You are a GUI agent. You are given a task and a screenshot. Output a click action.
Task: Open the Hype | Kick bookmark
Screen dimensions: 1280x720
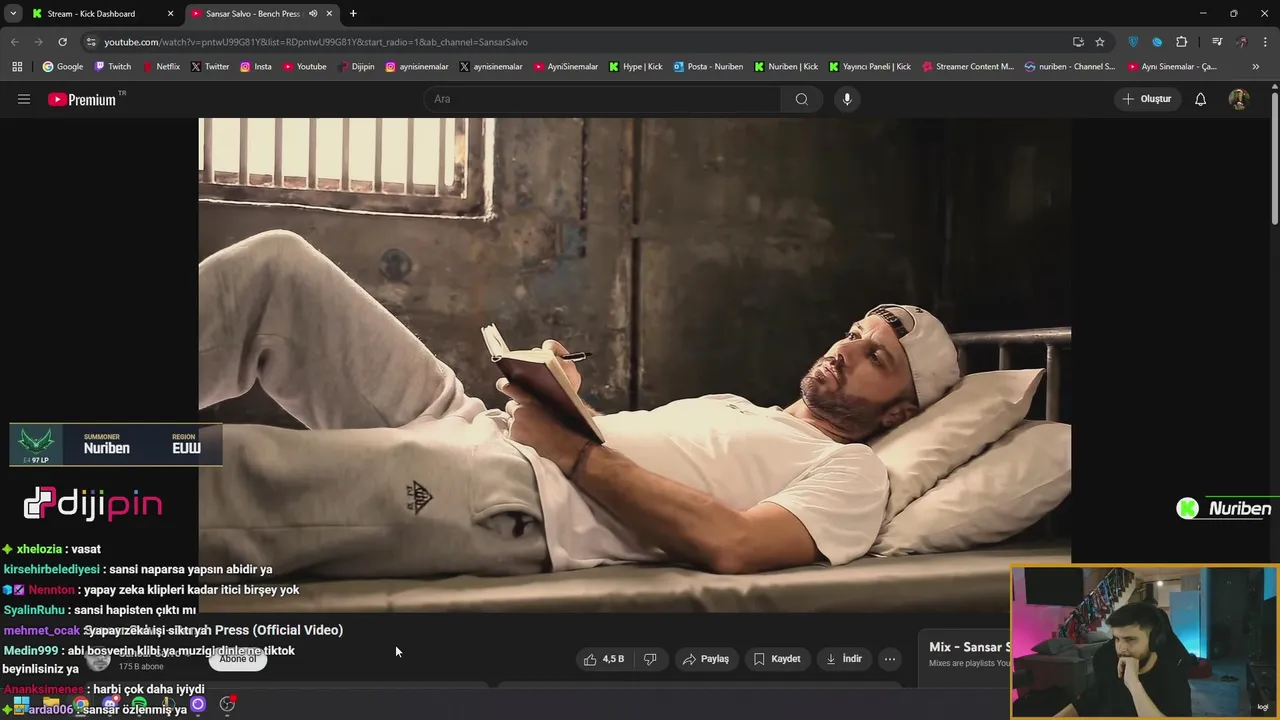click(x=636, y=67)
